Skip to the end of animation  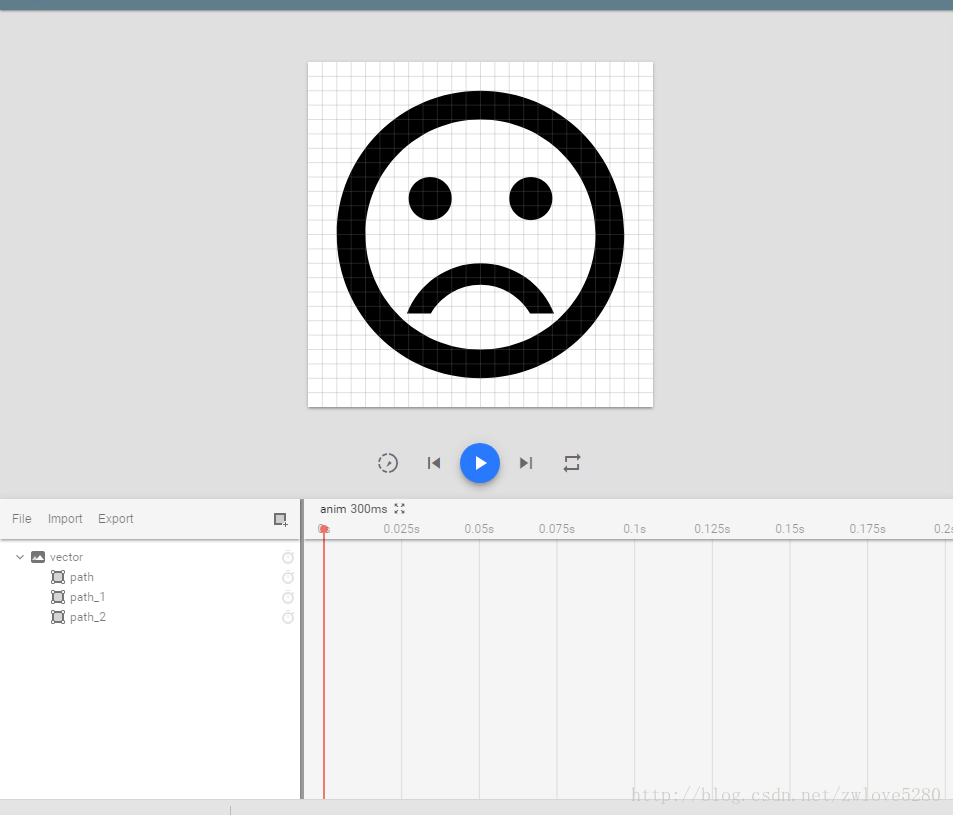[x=526, y=463]
